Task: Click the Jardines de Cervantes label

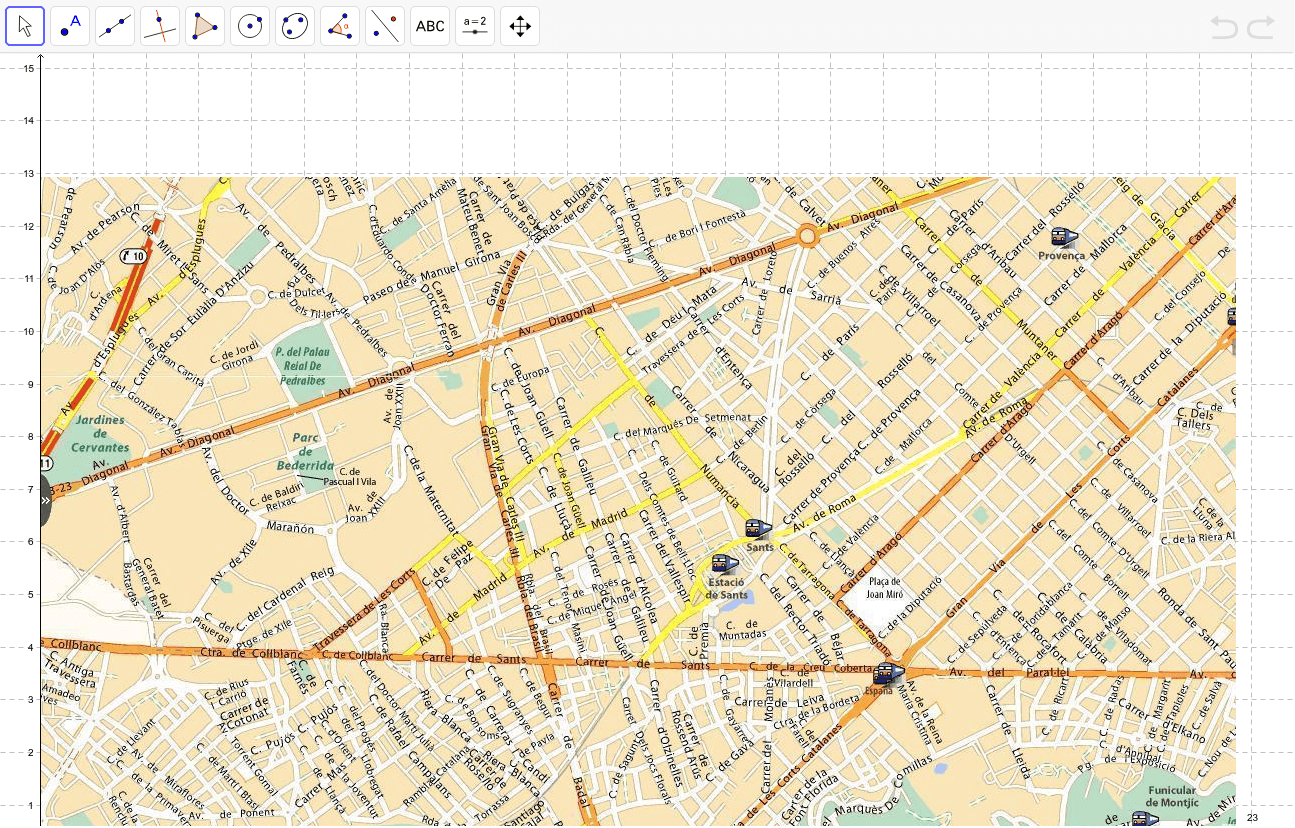Action: point(100,434)
